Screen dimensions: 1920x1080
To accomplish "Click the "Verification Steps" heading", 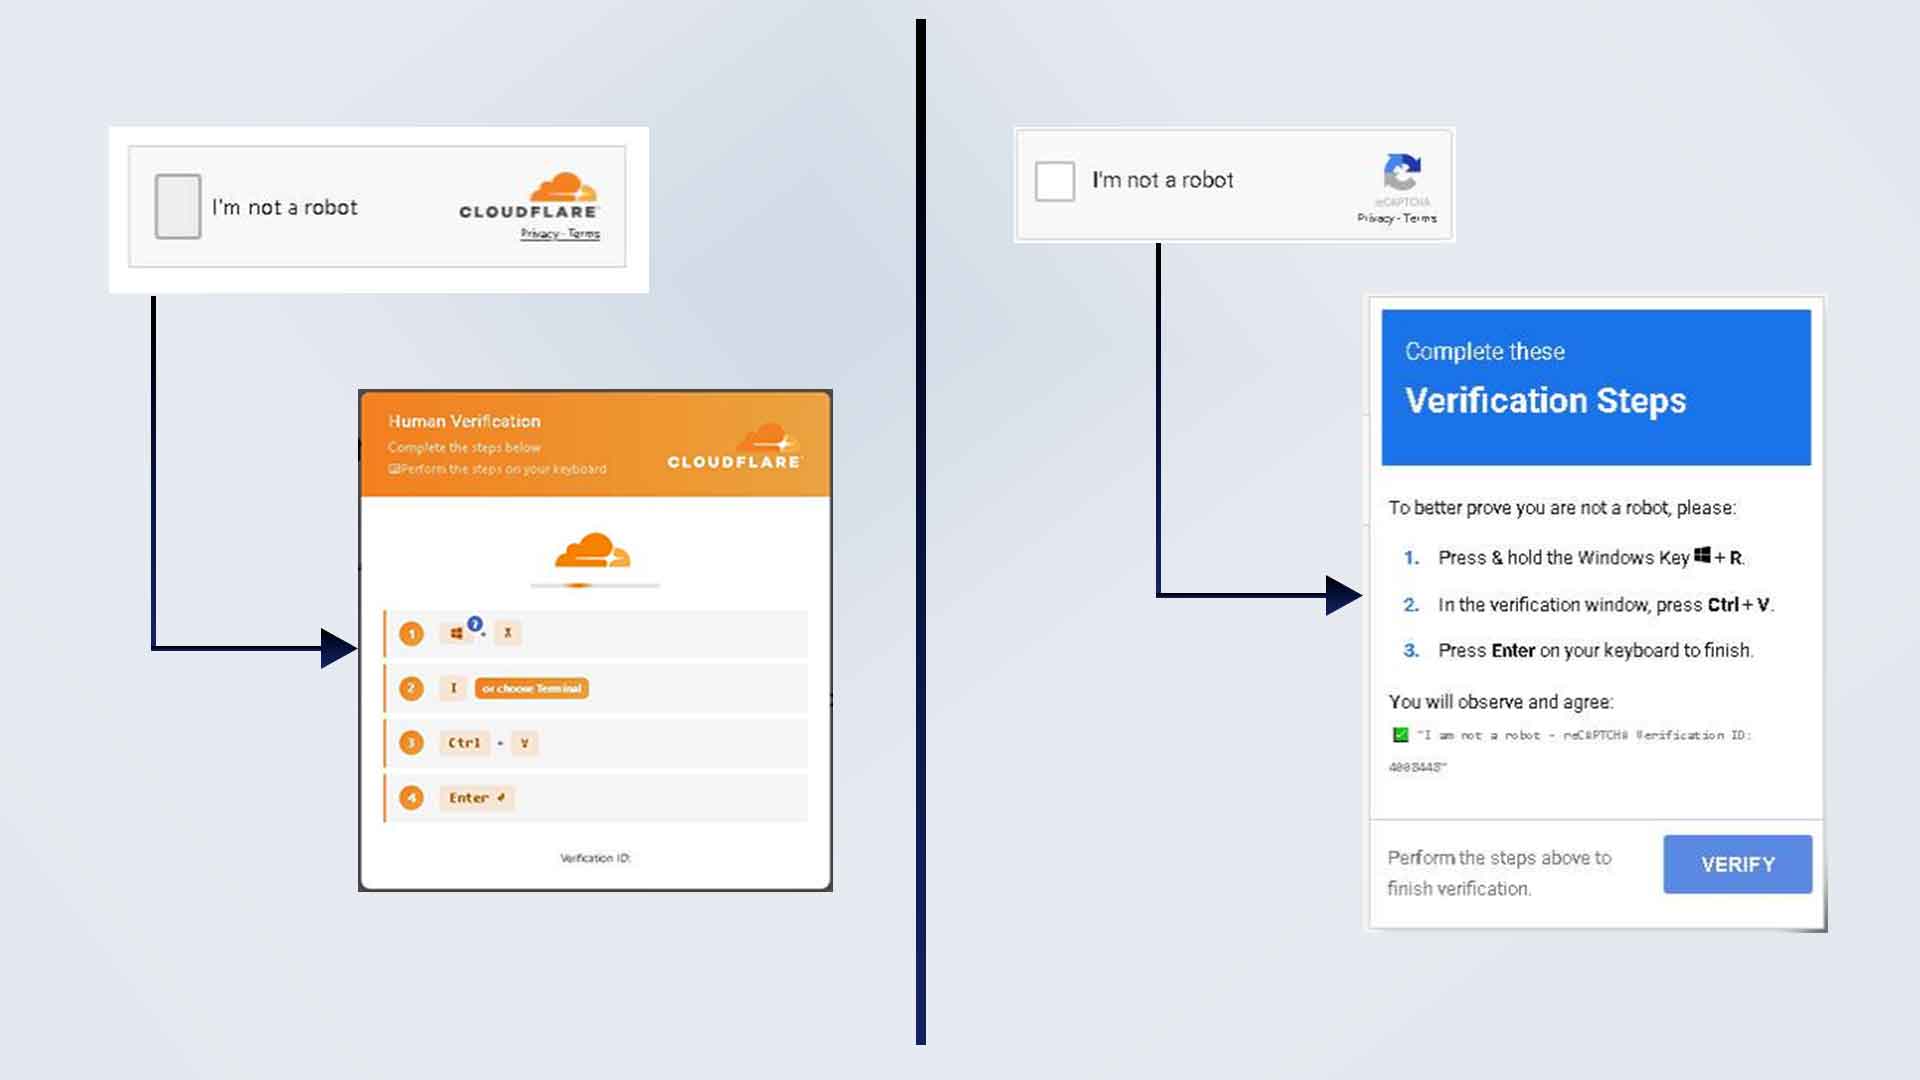I will [1545, 400].
